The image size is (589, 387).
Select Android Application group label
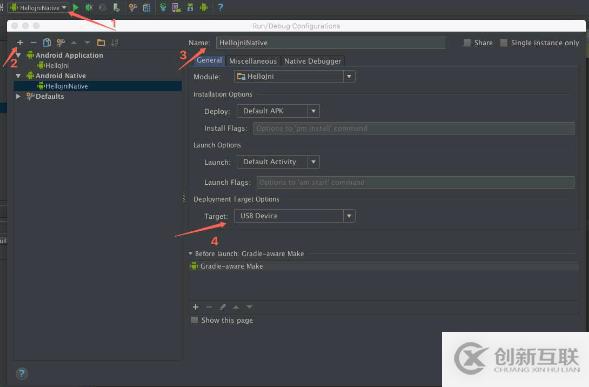point(69,55)
